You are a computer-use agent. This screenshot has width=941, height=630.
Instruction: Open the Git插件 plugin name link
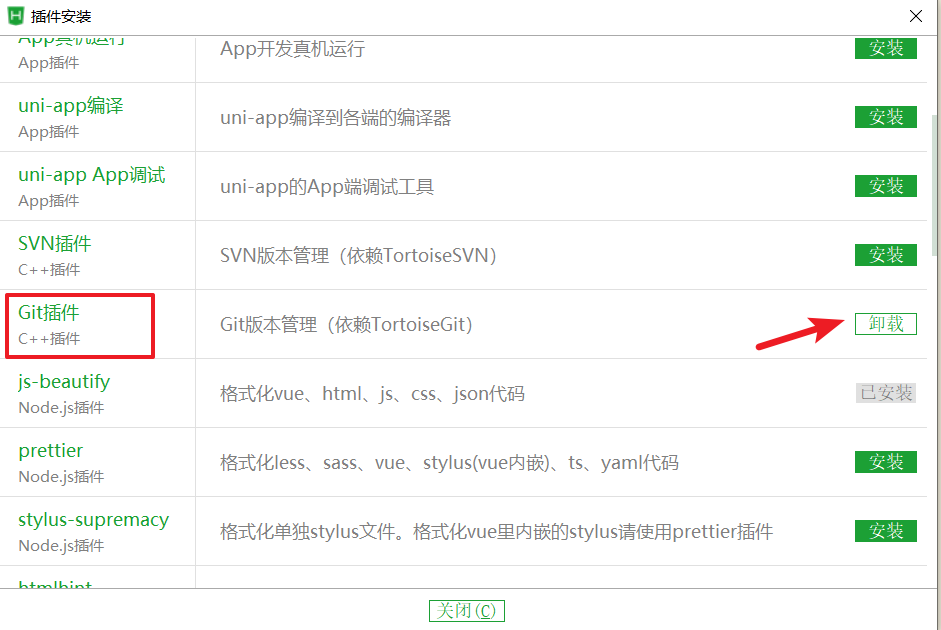click(49, 313)
